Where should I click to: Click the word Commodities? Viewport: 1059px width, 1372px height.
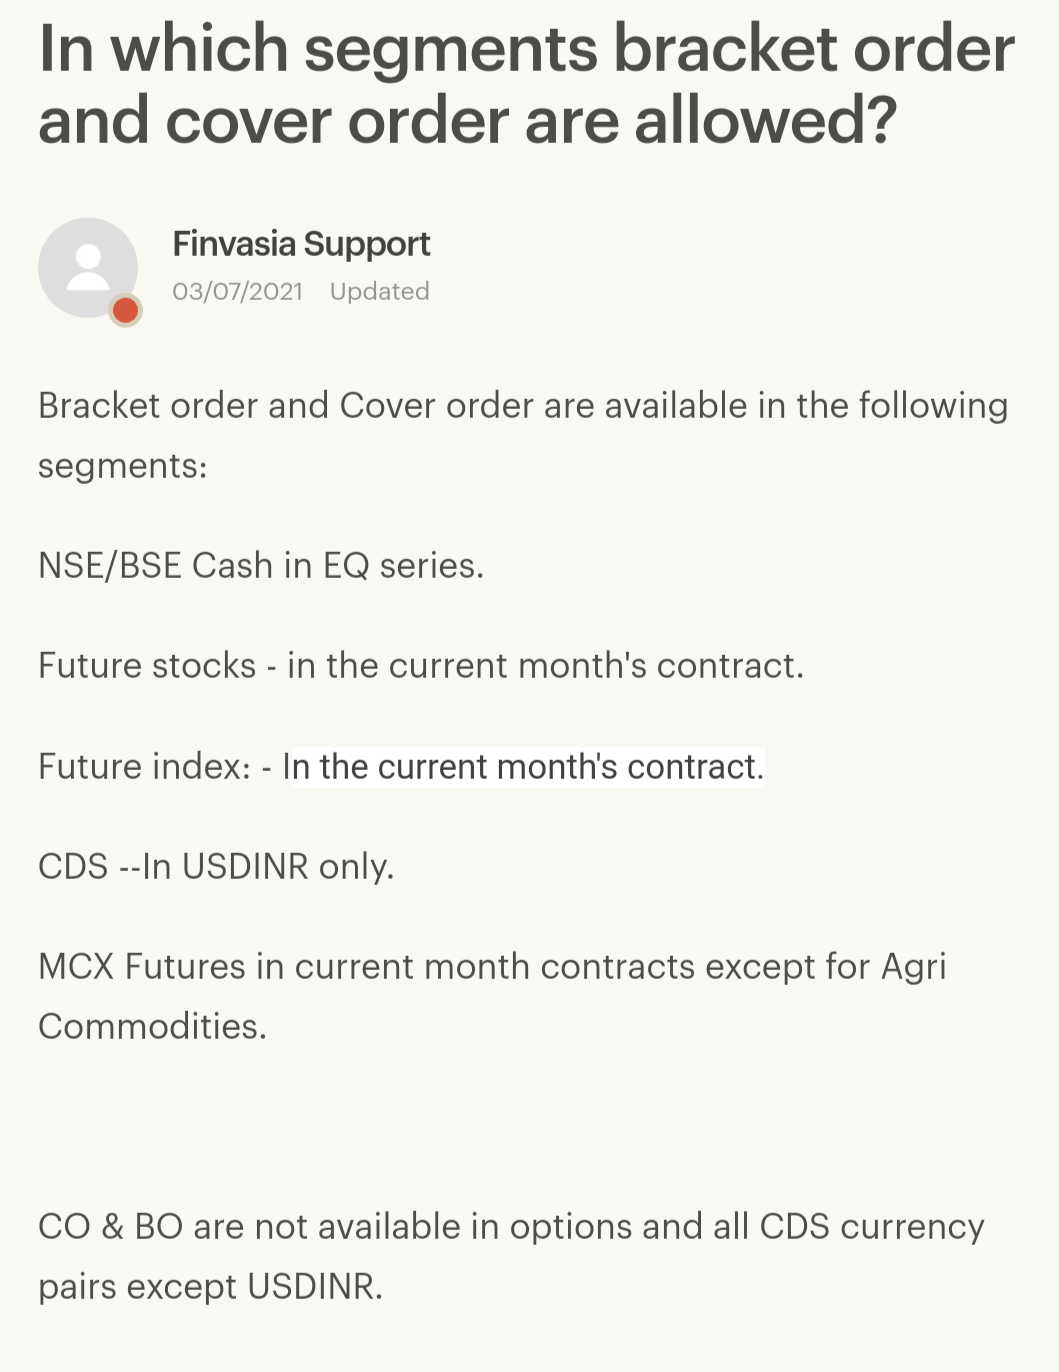tap(152, 1026)
